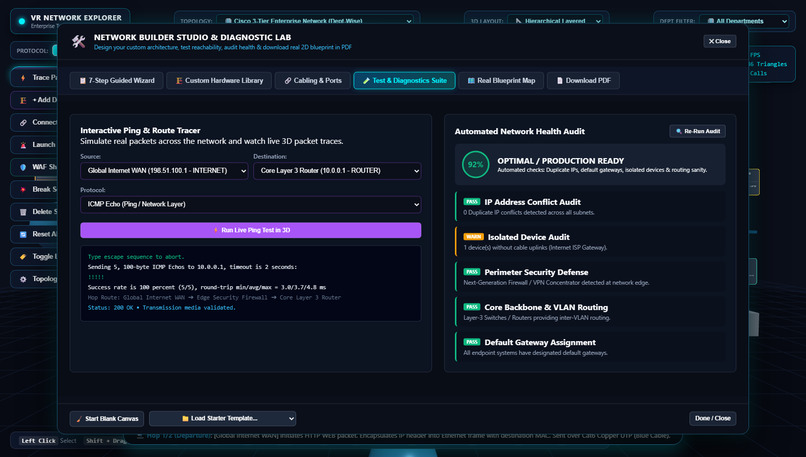The image size is (806, 457).
Task: Click + Add icon in background sidebar
Action: [23, 100]
